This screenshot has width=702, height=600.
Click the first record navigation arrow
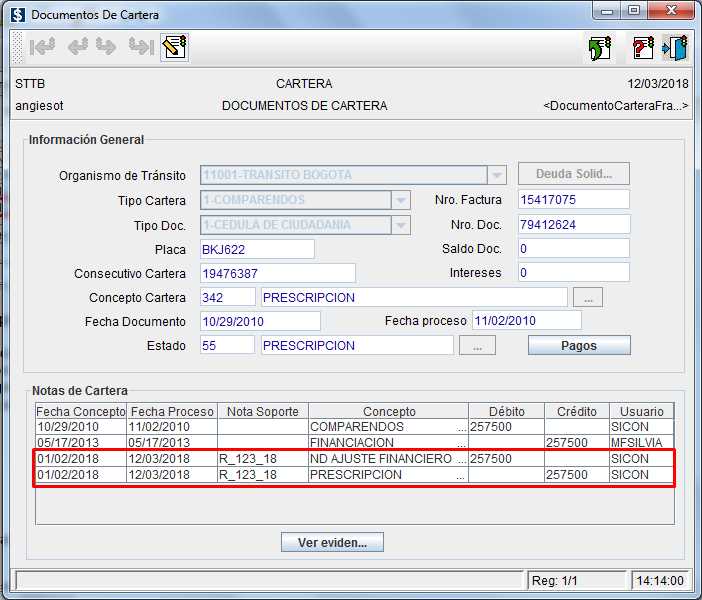click(43, 47)
